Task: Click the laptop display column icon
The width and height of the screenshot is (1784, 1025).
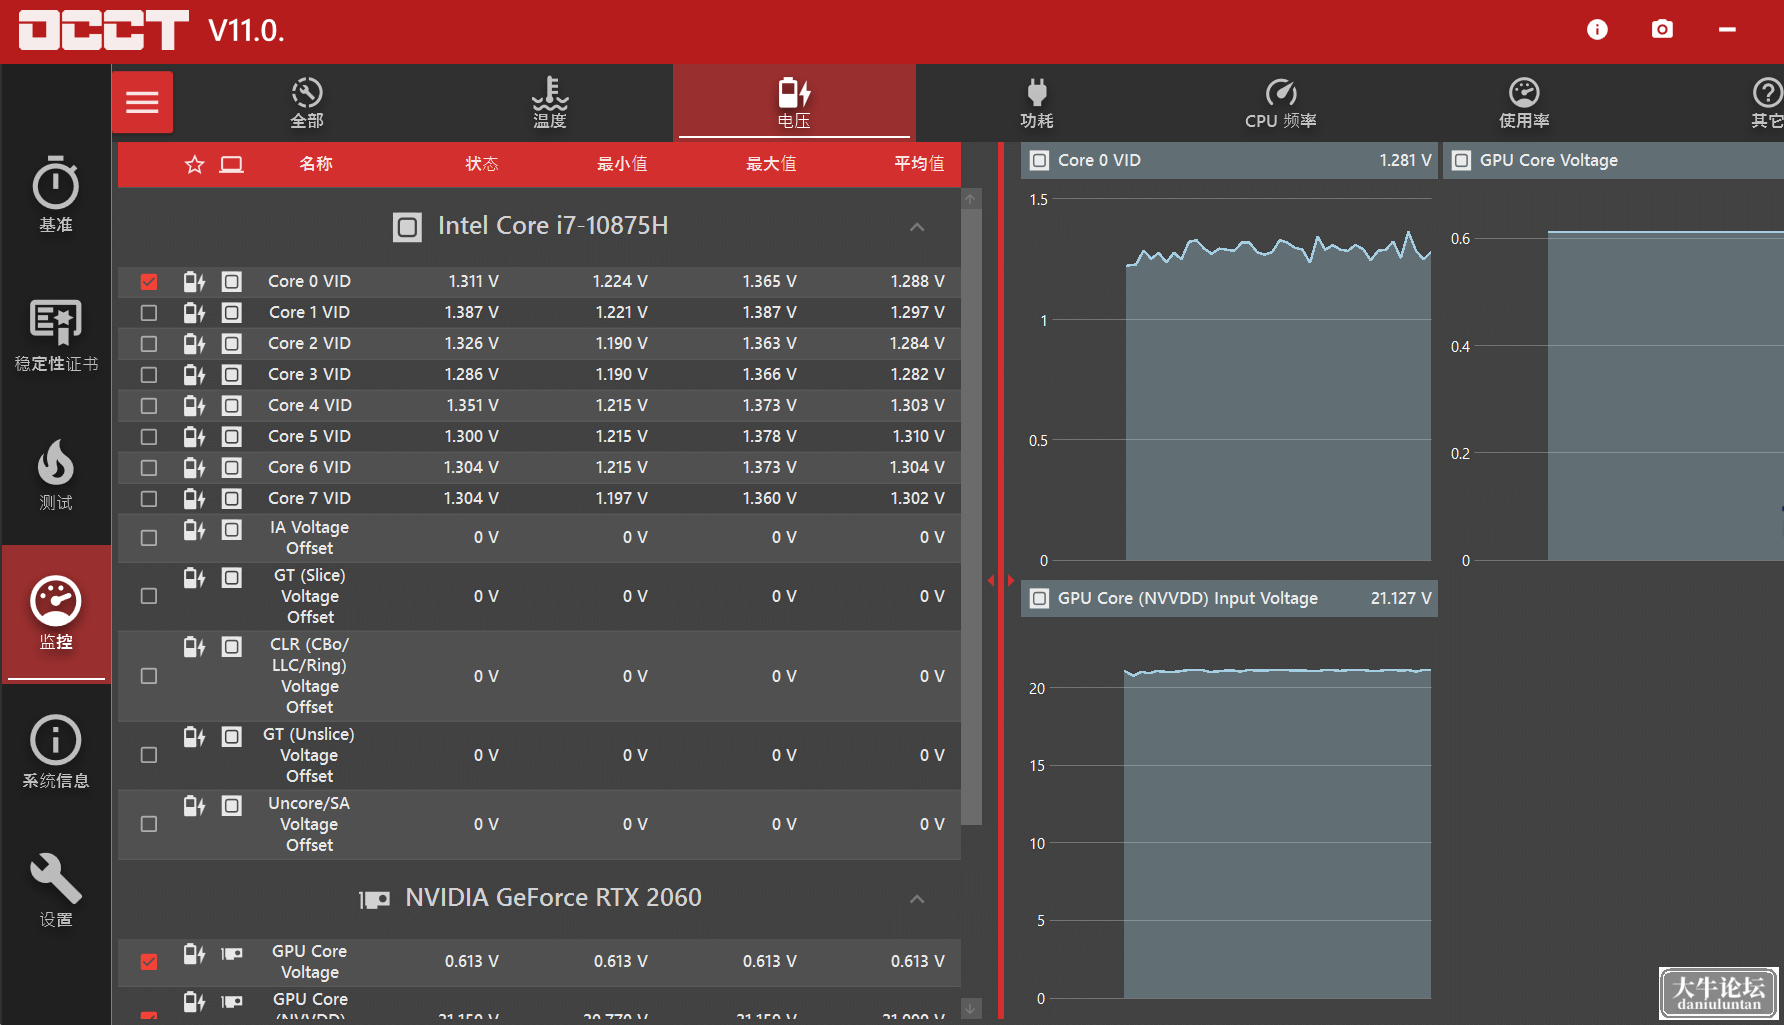Action: [232, 164]
